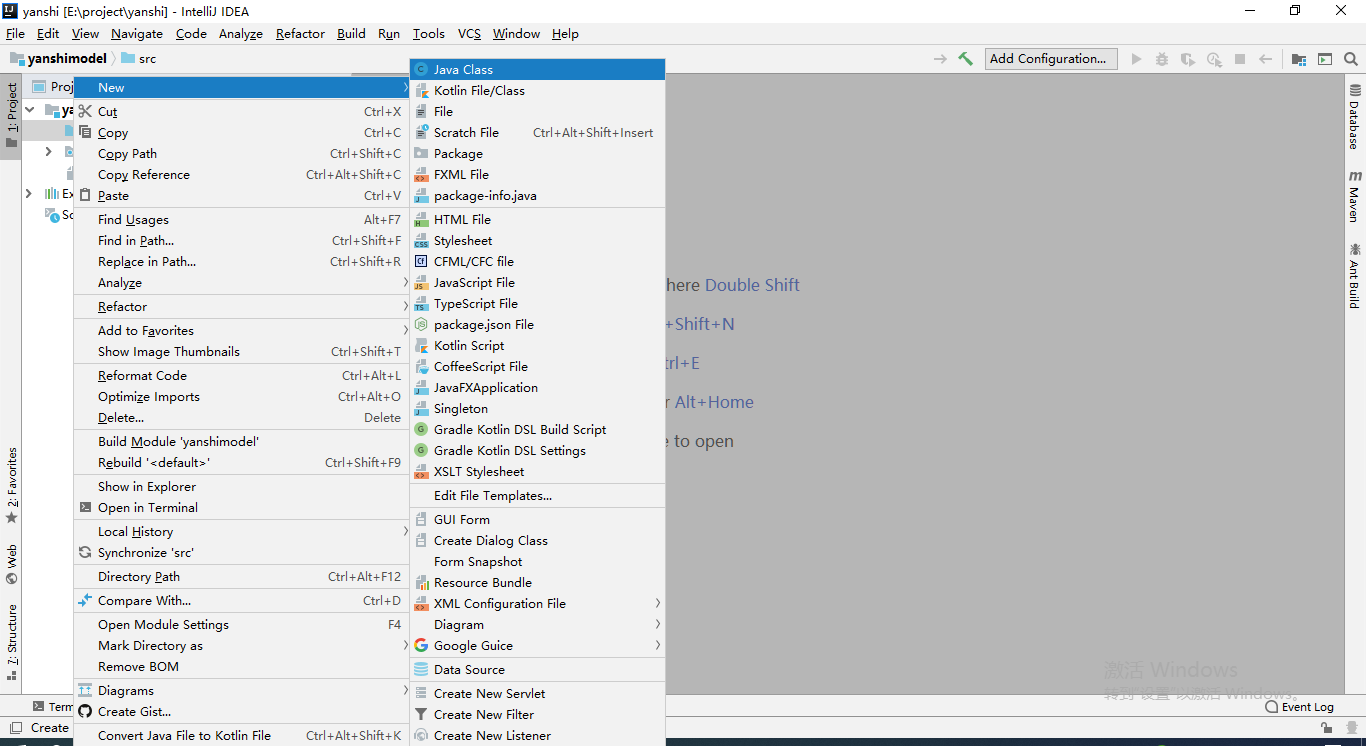
Task: Open the Navigate menu
Action: click(137, 33)
